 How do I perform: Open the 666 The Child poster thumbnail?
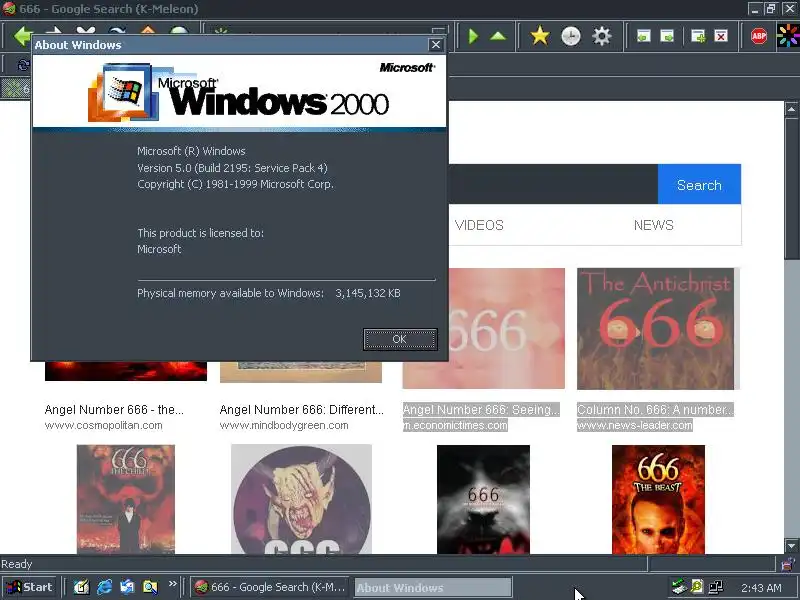(x=126, y=499)
